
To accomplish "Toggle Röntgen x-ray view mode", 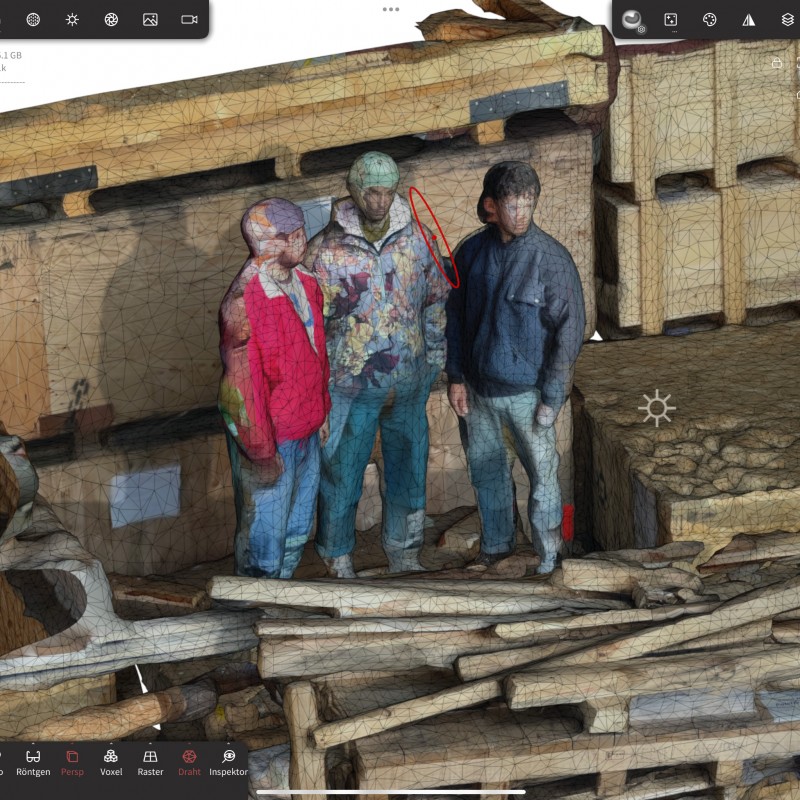I will point(33,762).
